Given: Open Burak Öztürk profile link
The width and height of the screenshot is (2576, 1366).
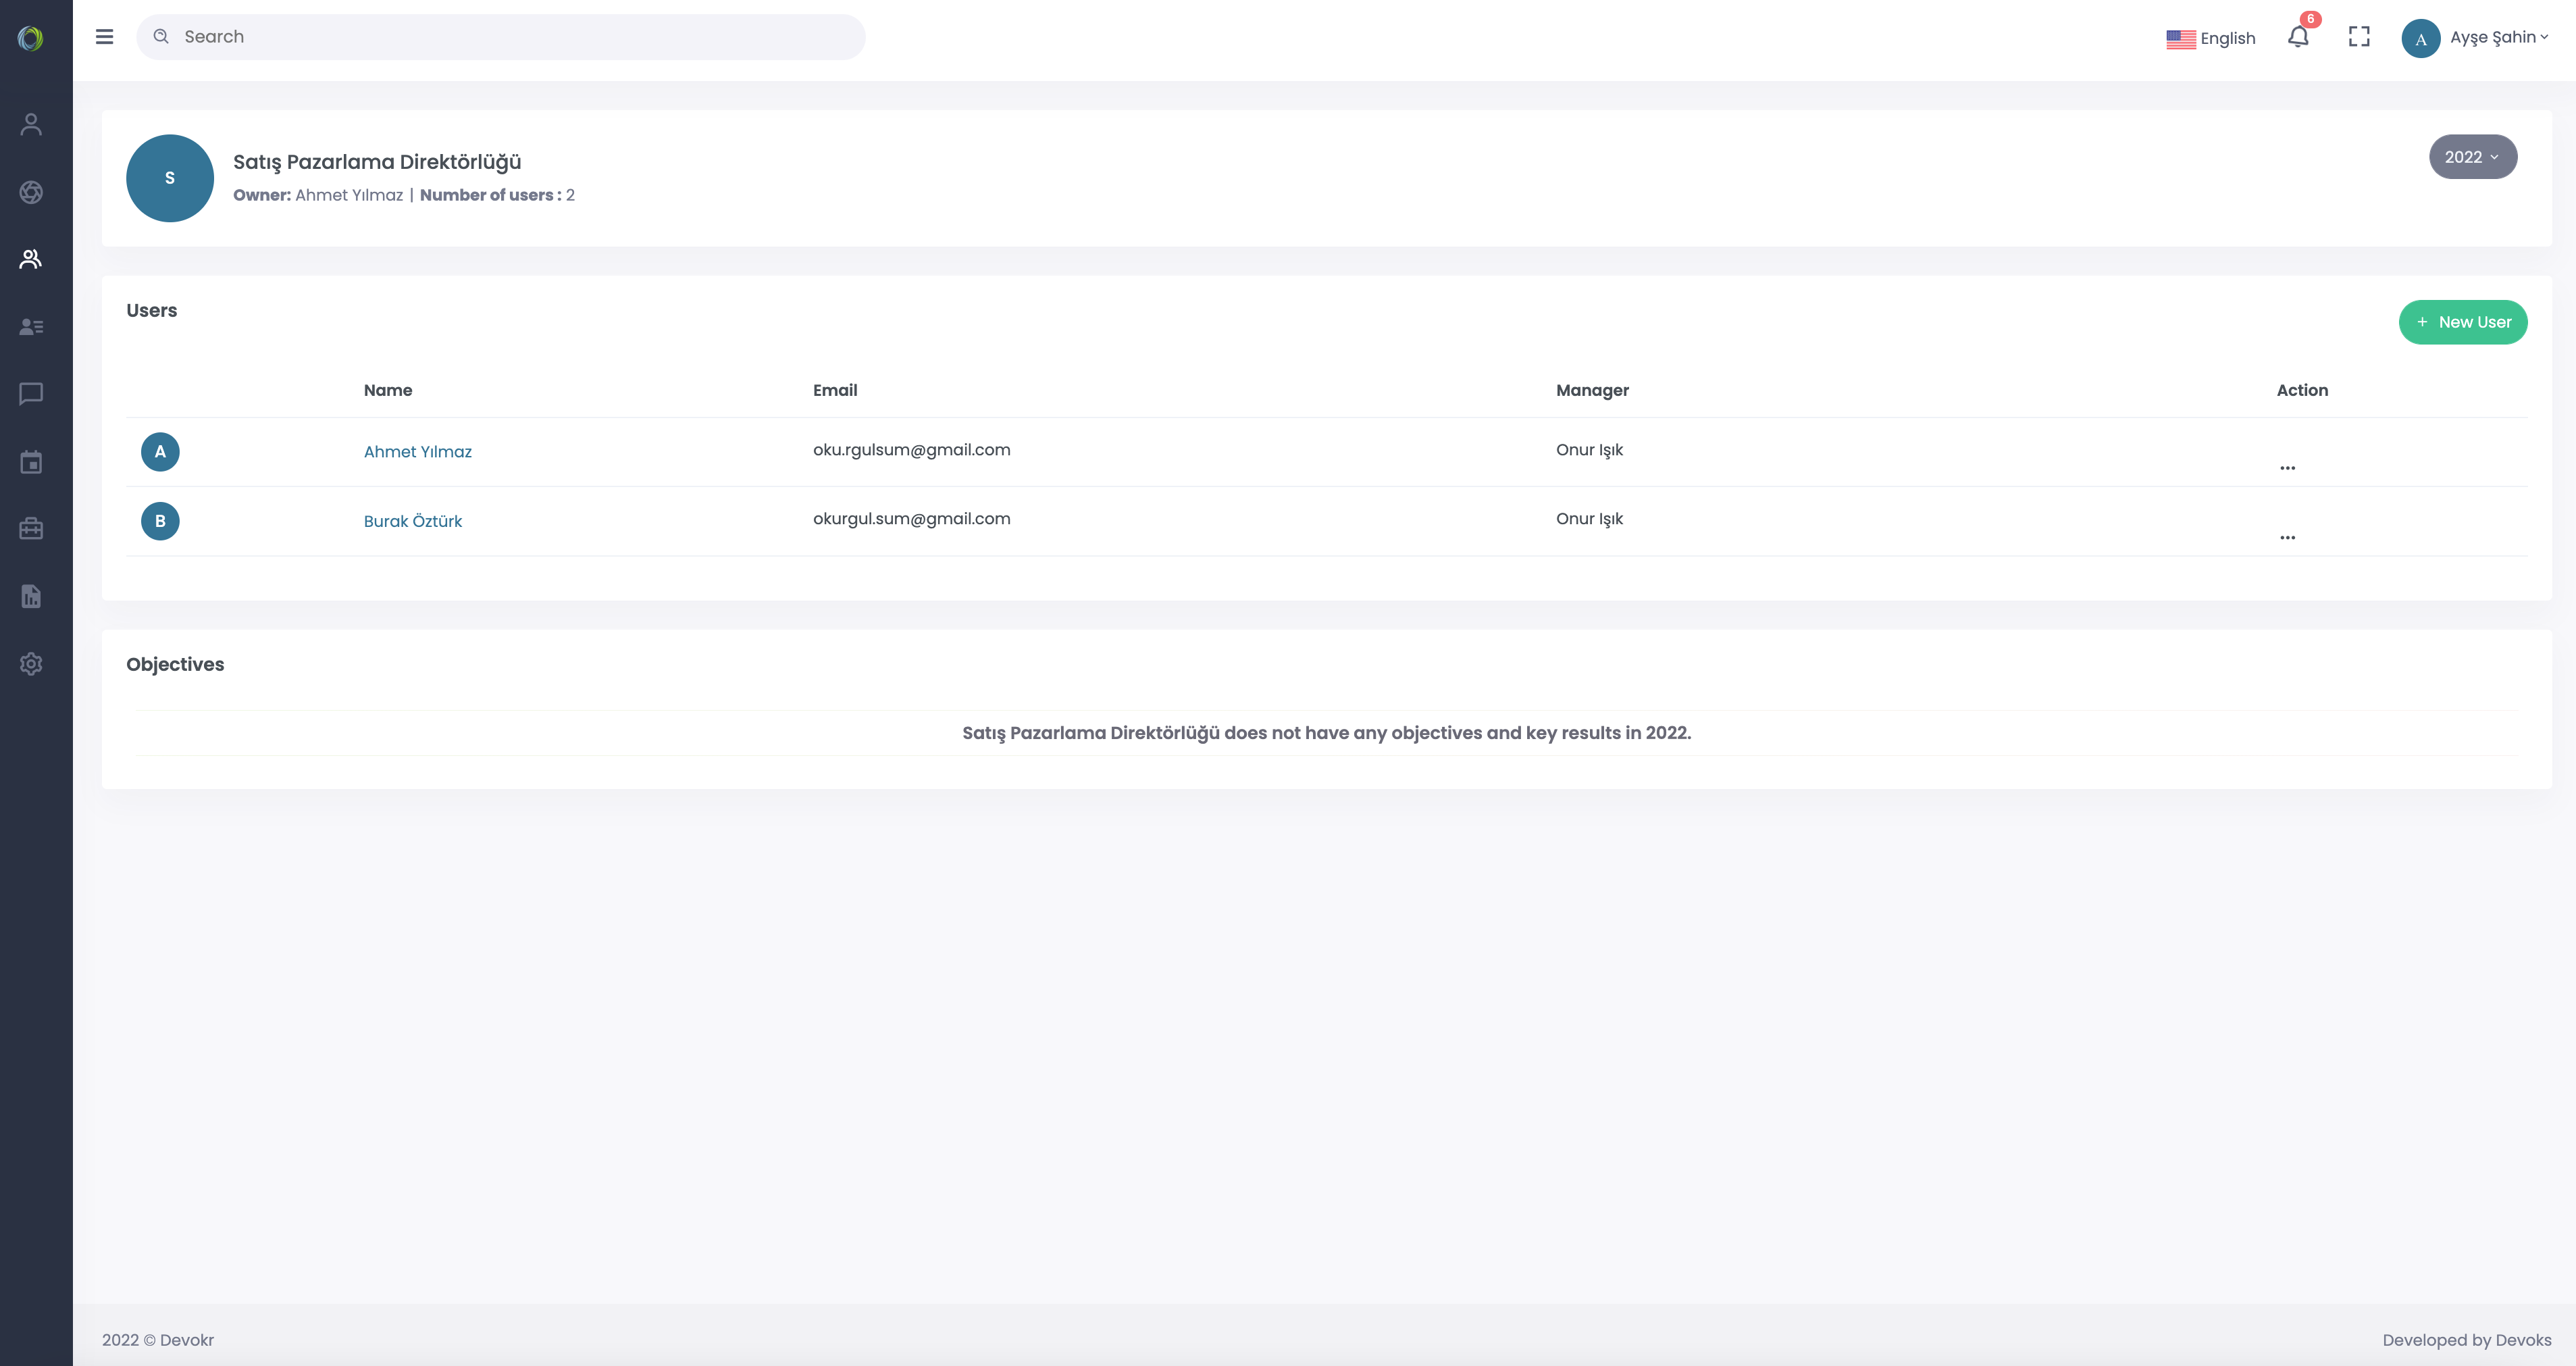Looking at the screenshot, I should [412, 521].
